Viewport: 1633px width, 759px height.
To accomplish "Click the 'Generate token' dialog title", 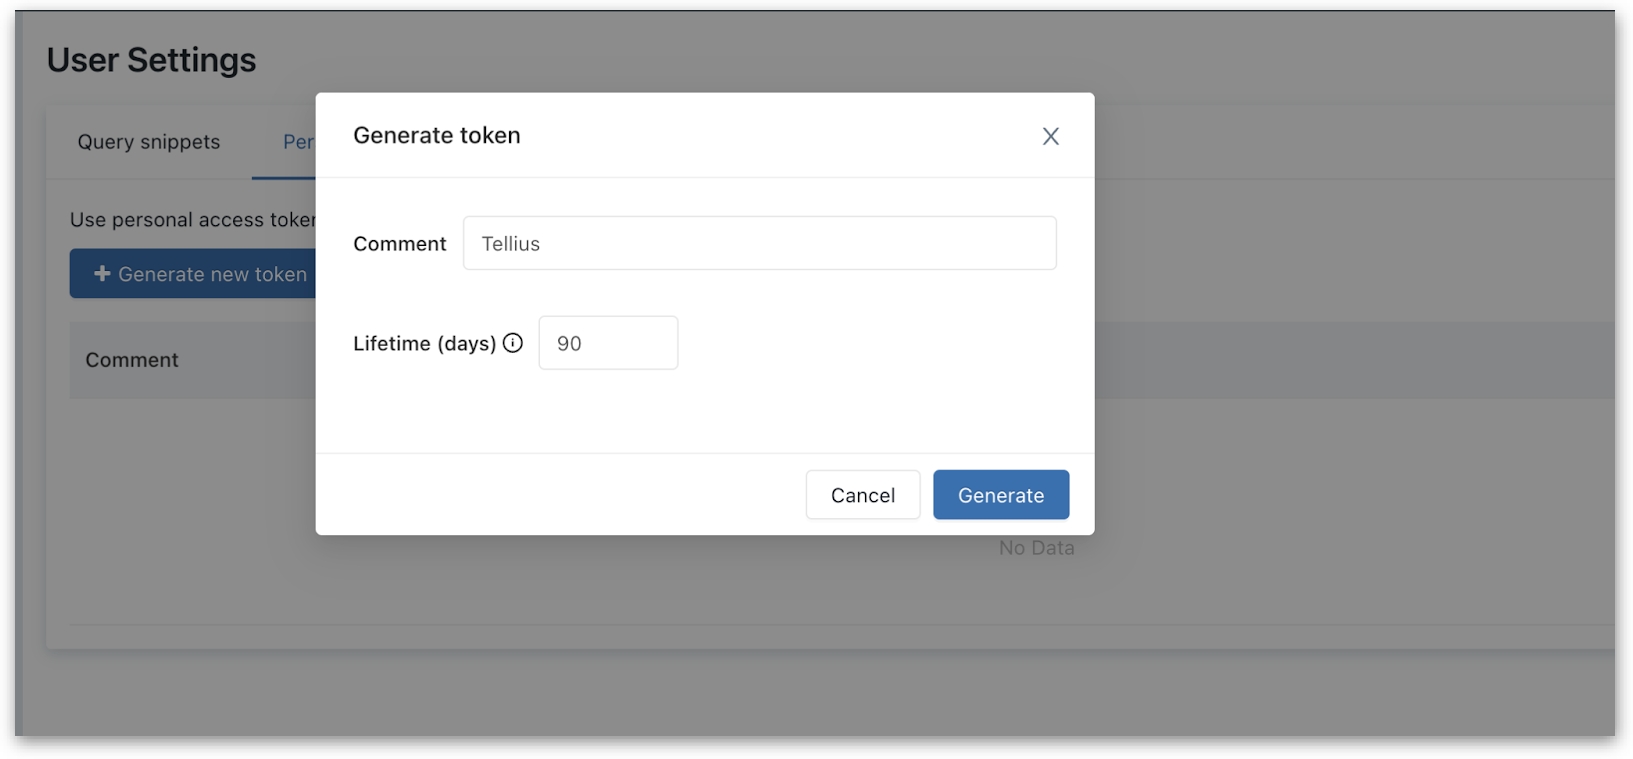I will pos(437,135).
